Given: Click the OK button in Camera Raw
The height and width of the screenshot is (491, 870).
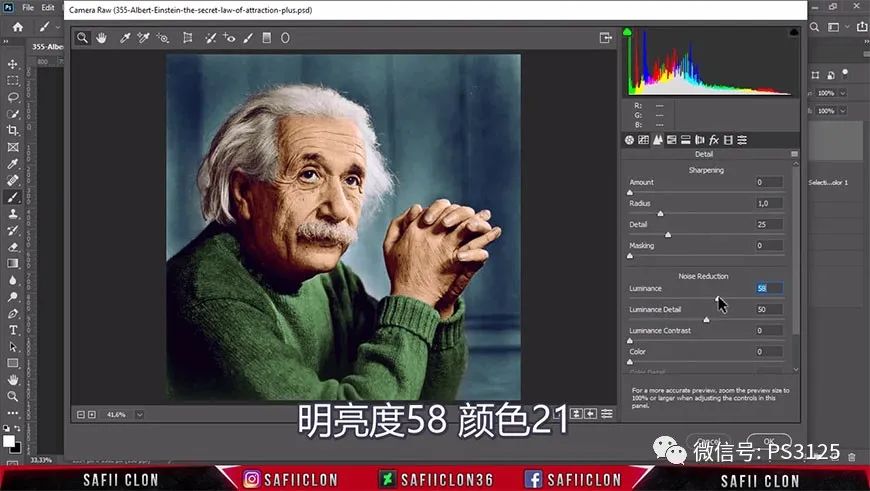Looking at the screenshot, I should (x=768, y=442).
